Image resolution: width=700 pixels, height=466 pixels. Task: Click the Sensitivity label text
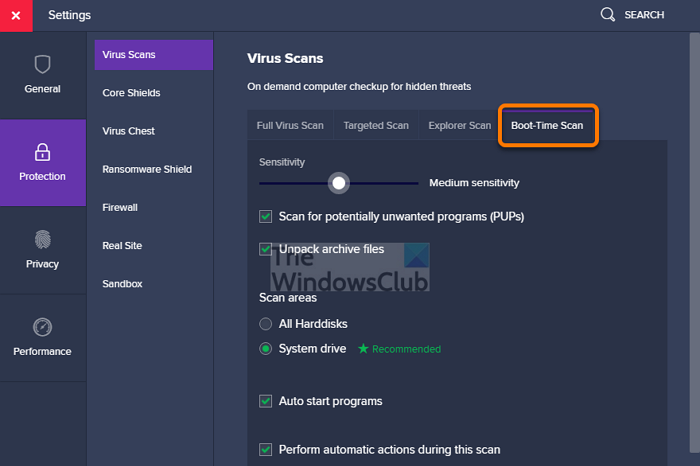pos(282,162)
